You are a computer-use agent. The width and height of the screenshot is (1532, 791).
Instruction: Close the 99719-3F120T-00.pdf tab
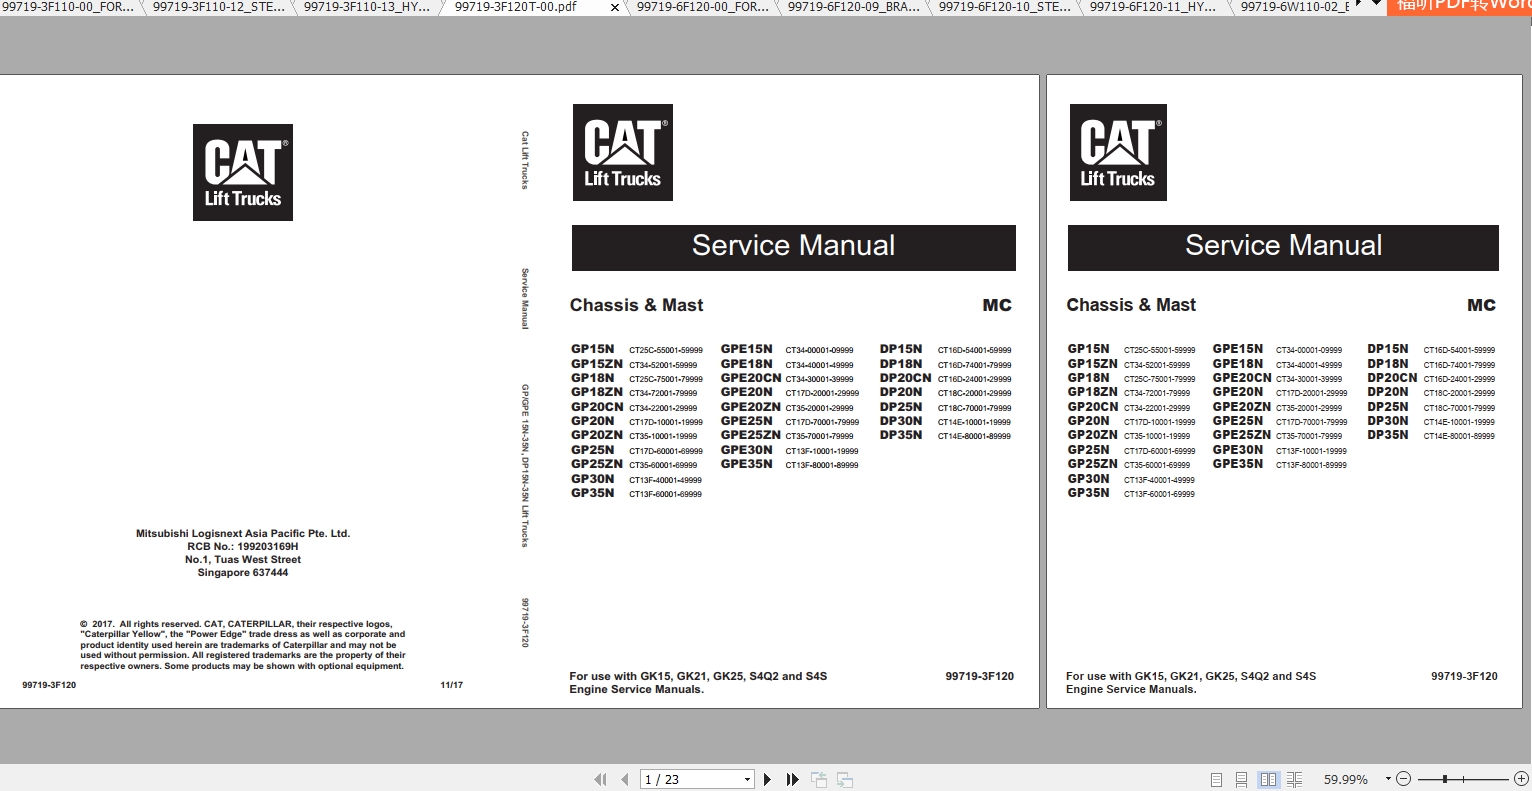point(613,8)
